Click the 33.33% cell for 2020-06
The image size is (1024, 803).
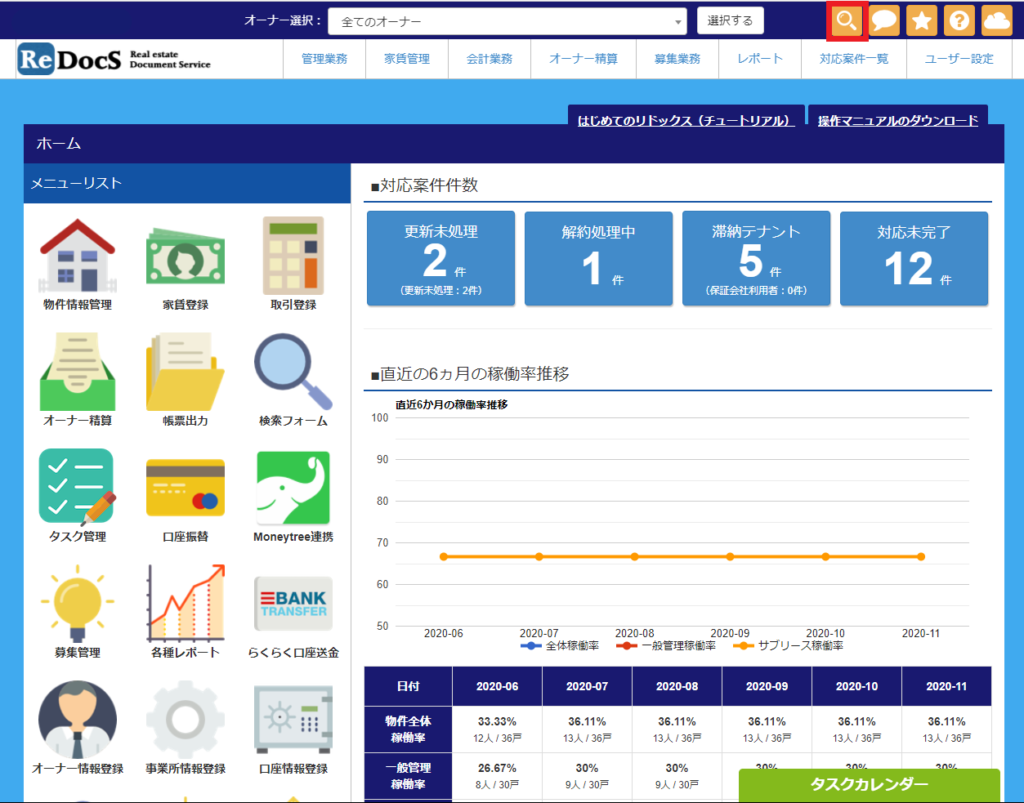(497, 729)
